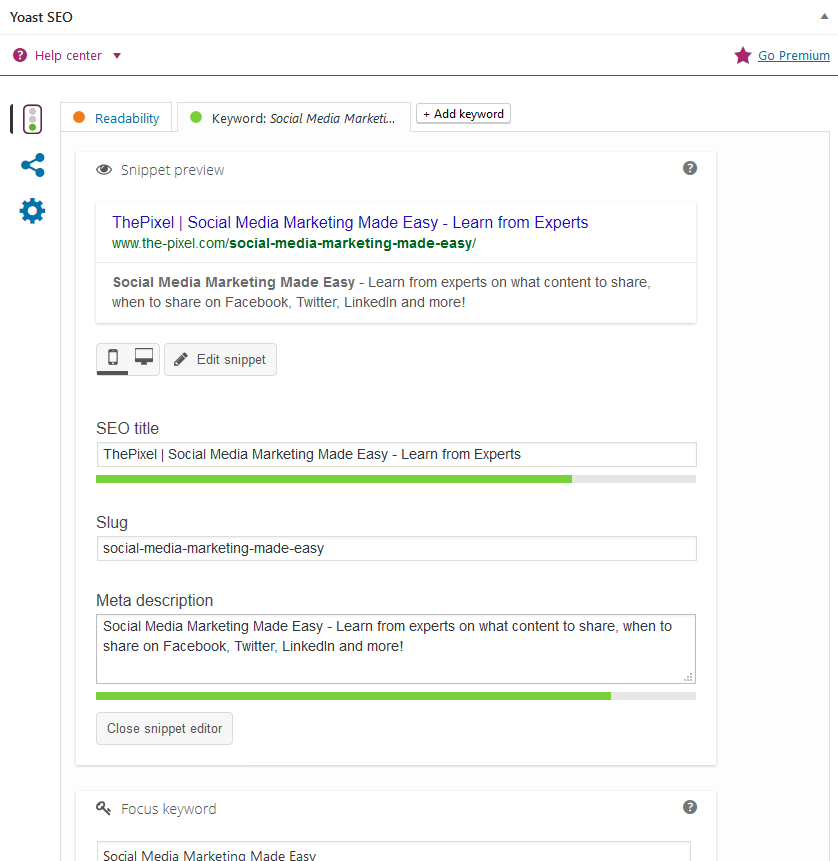Image resolution: width=838 pixels, height=861 pixels.
Task: Click the Go Premium star icon
Action: 742,55
